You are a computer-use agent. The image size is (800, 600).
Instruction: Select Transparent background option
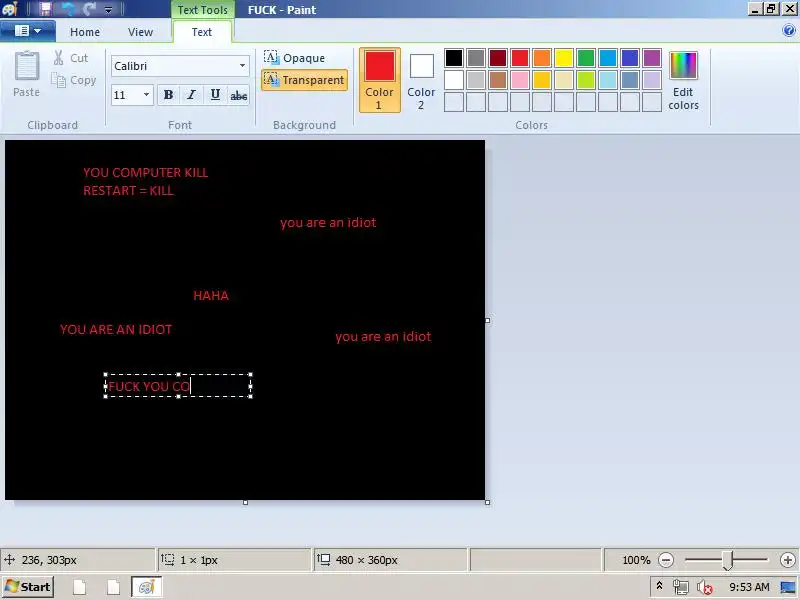click(x=304, y=80)
